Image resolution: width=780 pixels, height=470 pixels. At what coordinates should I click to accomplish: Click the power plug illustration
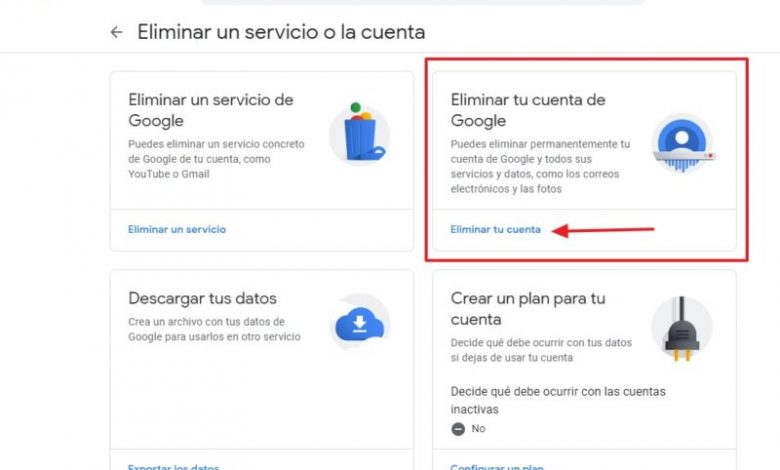tap(682, 329)
